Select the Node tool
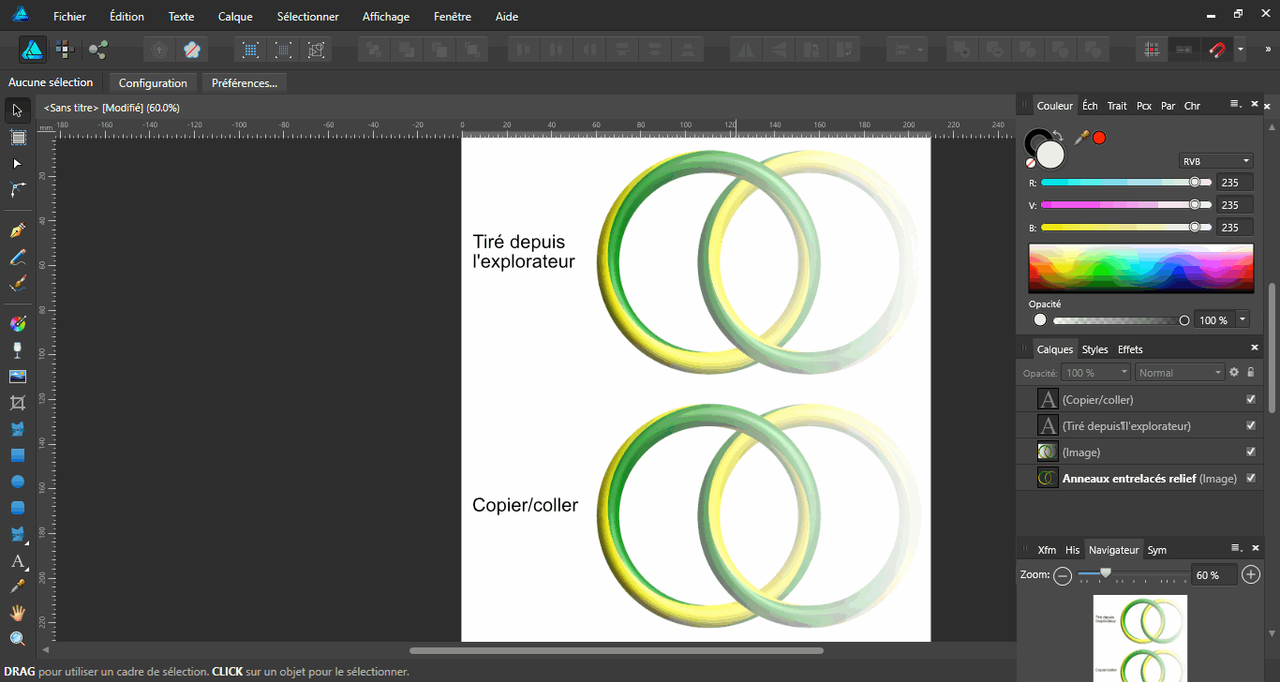This screenshot has height=682, width=1280. (17, 163)
